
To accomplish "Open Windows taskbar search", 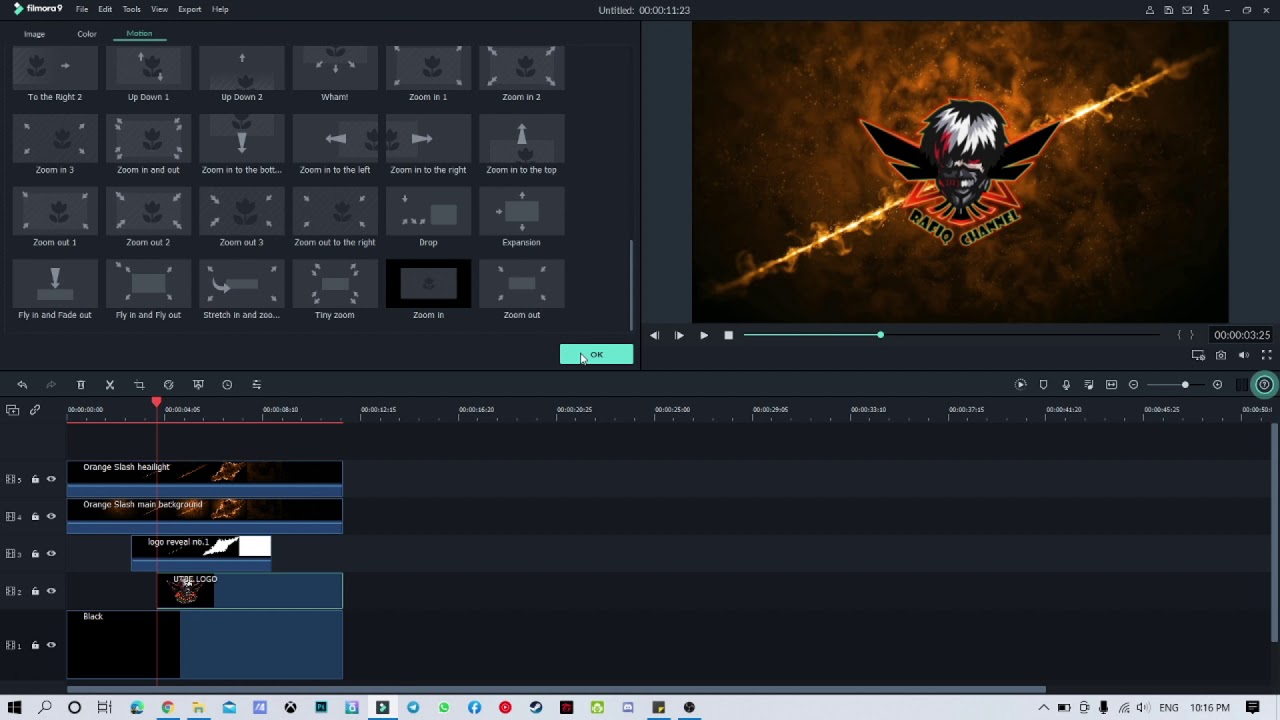I will point(45,708).
